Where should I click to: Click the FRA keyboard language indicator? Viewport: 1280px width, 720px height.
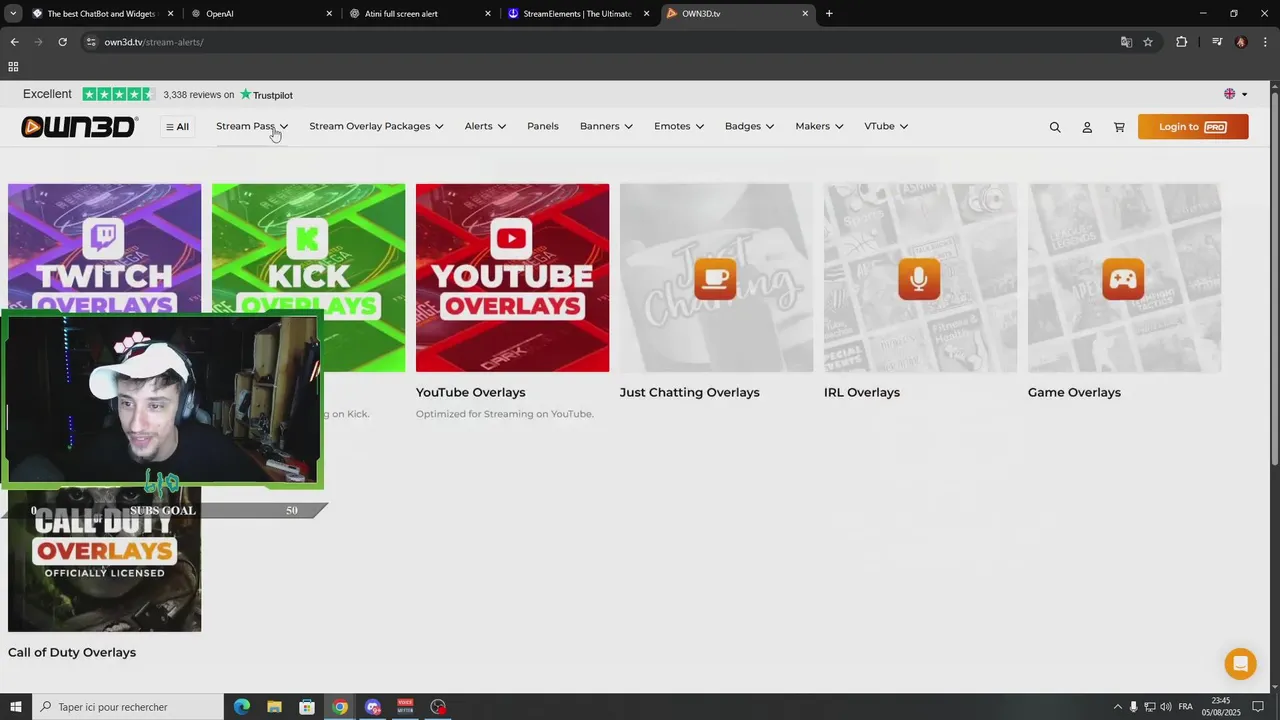[1185, 707]
